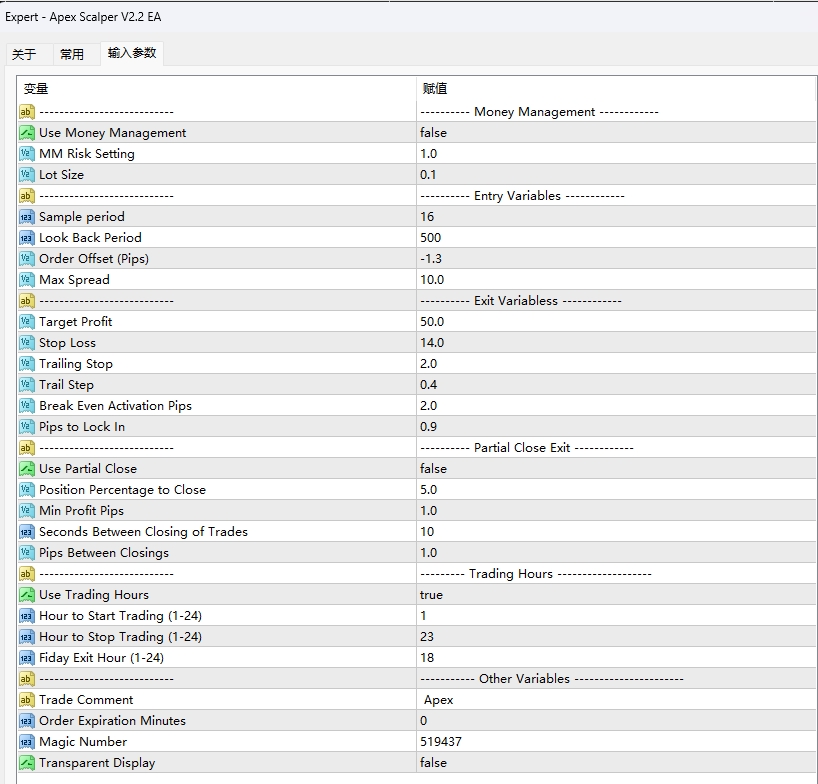
Task: Click the icon beside Use Money Management
Action: pos(27,133)
